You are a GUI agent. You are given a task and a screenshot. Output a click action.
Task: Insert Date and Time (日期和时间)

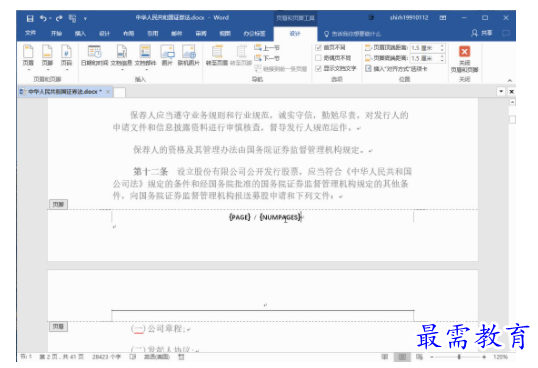pyautogui.click(x=94, y=56)
